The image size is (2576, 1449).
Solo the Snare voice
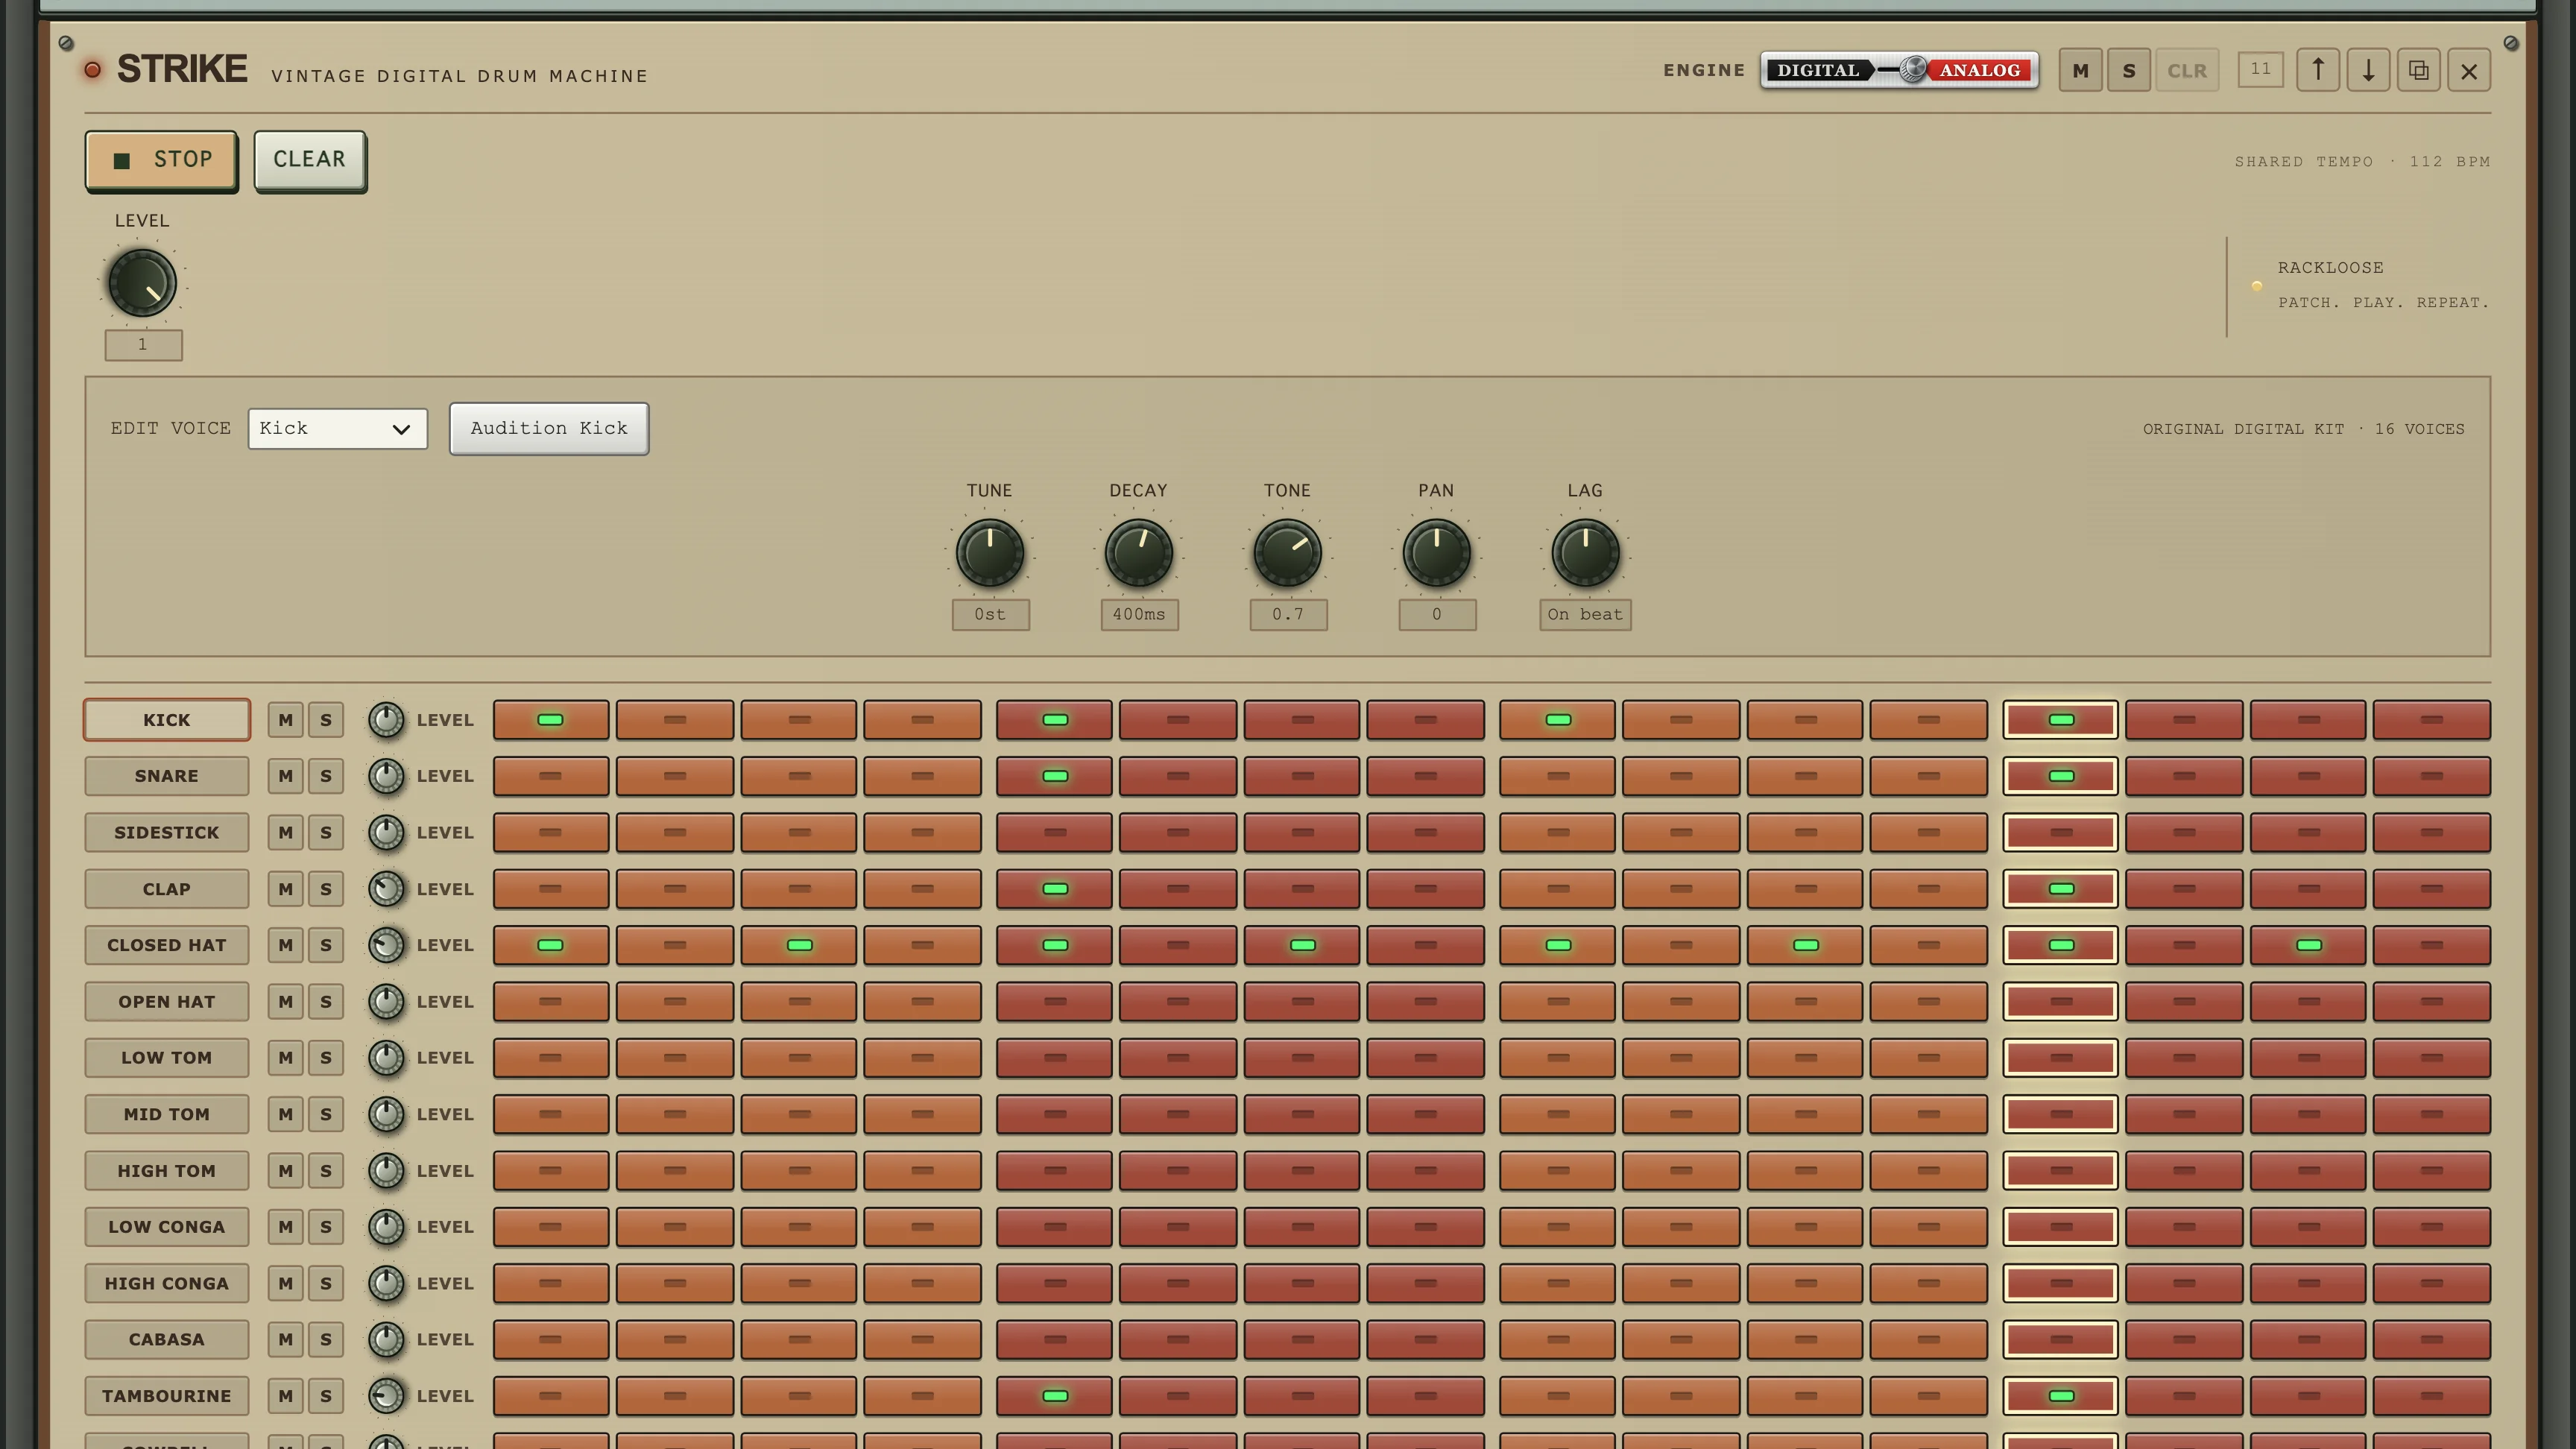(x=326, y=776)
